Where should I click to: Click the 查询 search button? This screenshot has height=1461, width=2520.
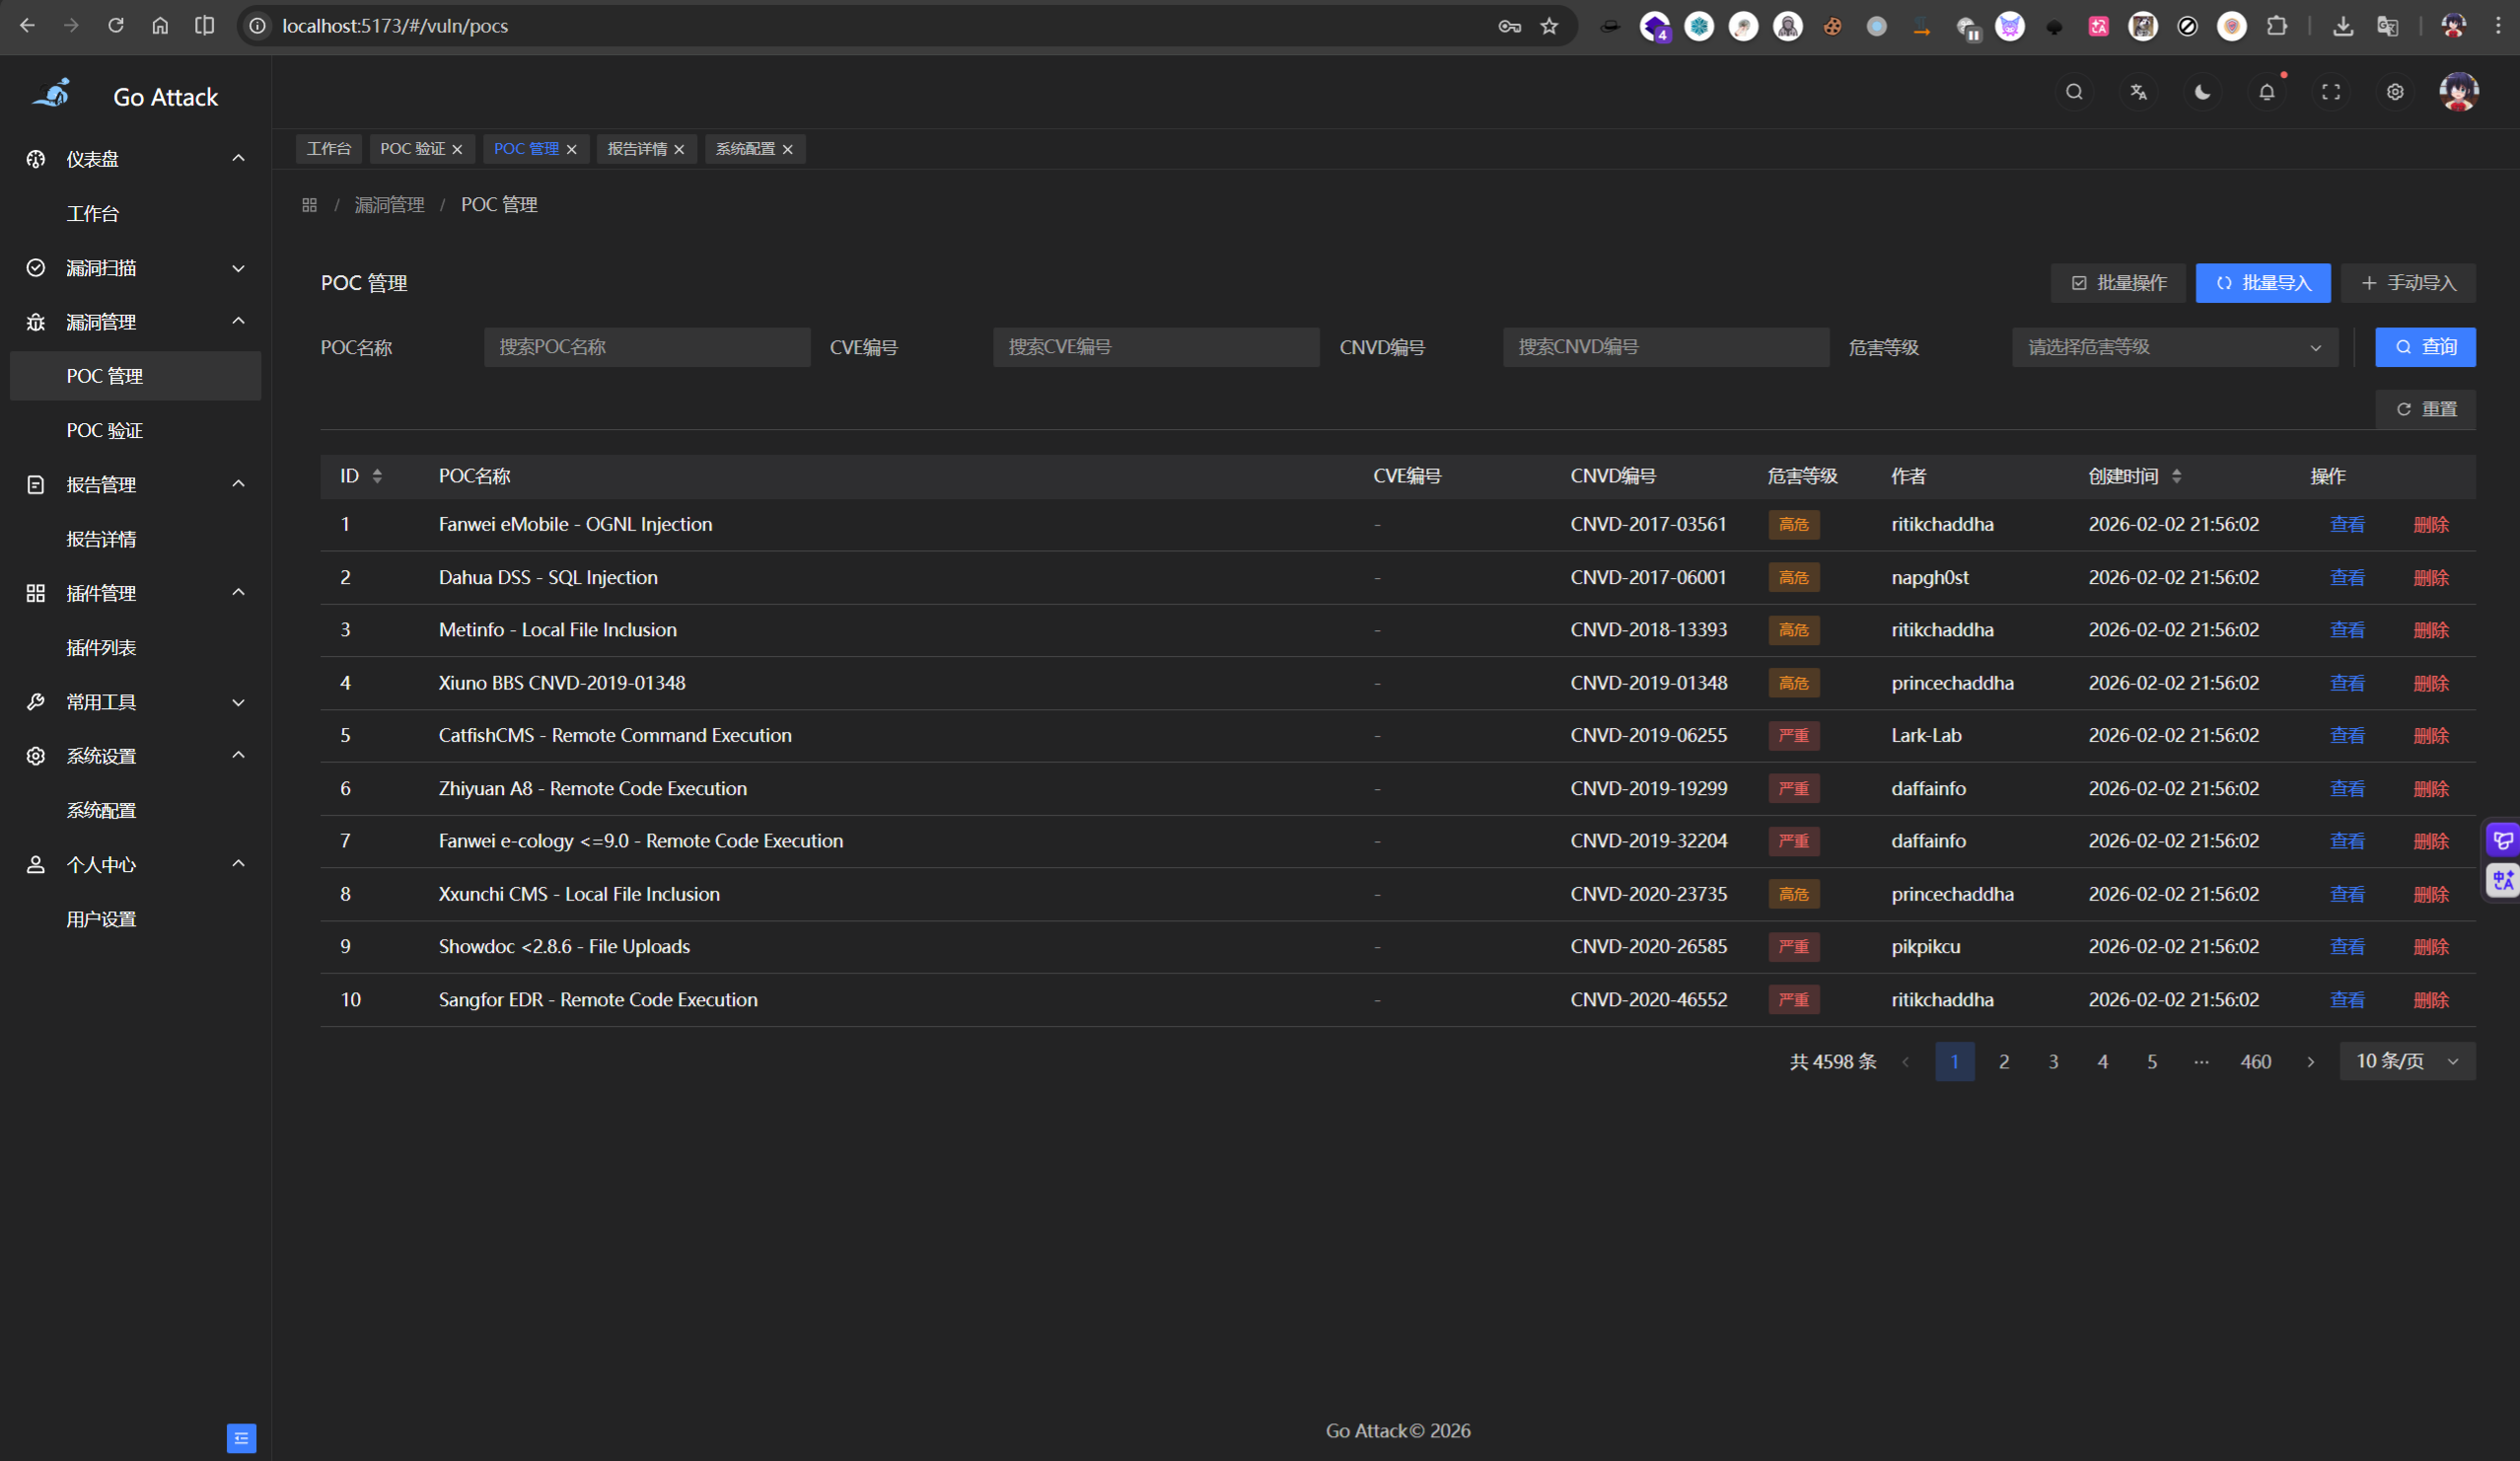tap(2425, 347)
